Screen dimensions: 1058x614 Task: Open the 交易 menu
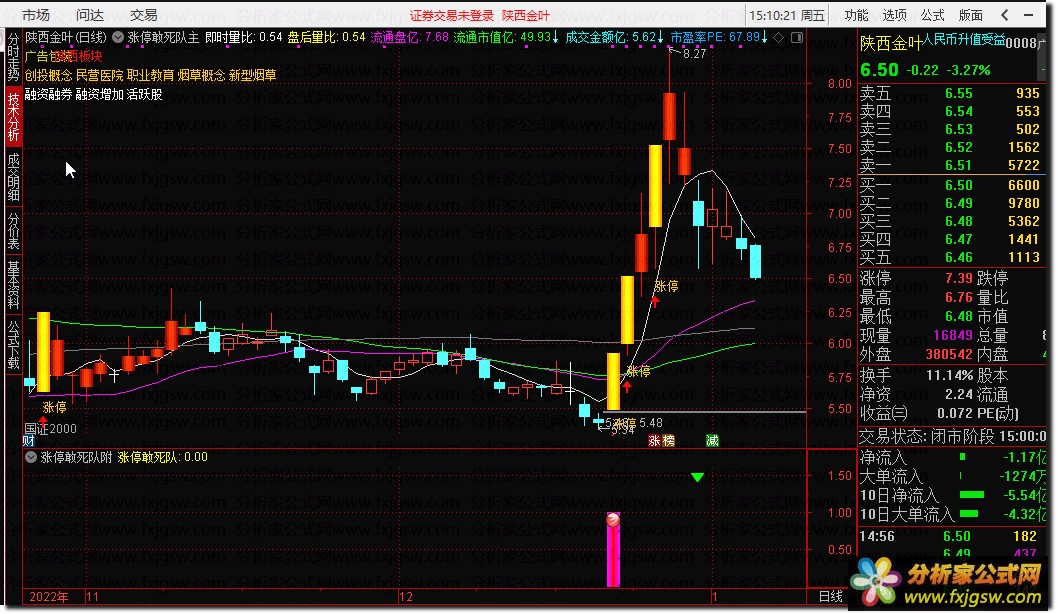tap(144, 15)
